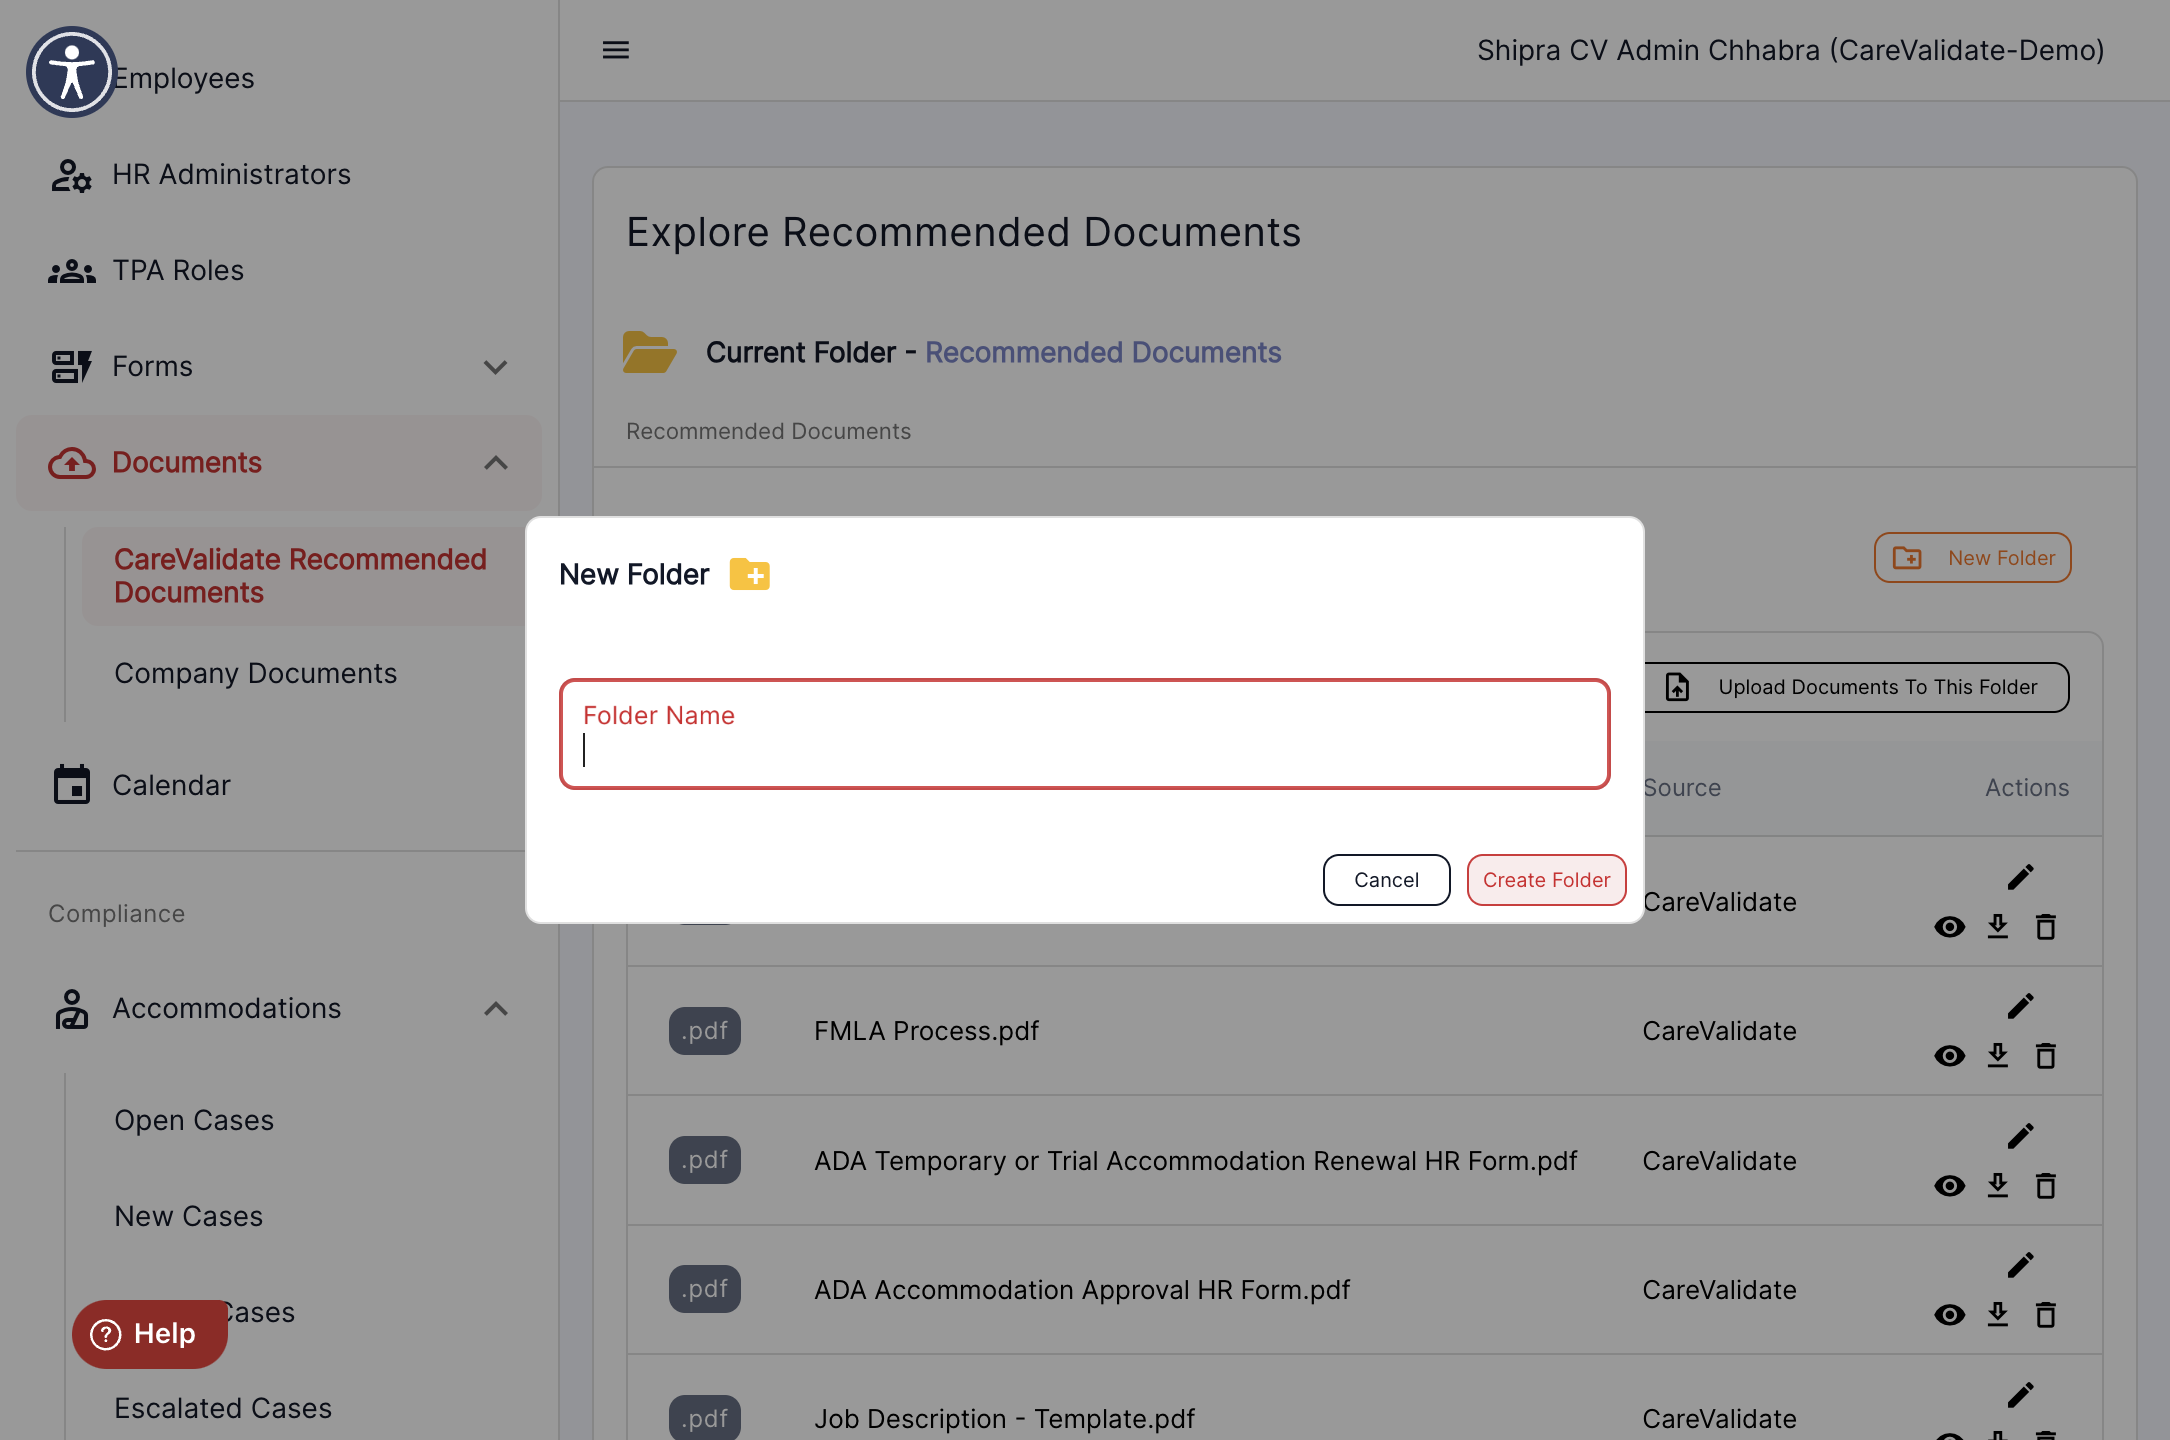
Task: Expand the Forms menu chevron
Action: point(495,367)
